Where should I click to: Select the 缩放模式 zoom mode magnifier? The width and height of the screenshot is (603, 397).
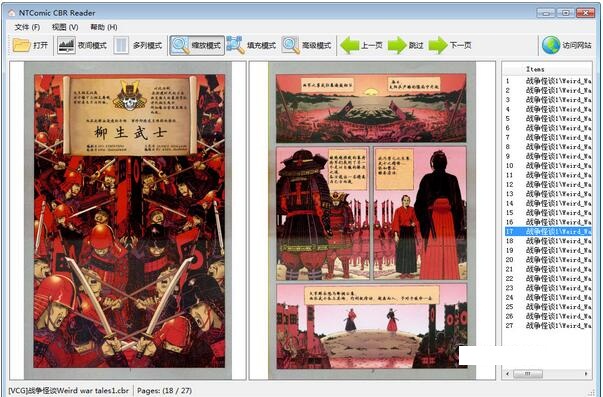pyautogui.click(x=179, y=45)
